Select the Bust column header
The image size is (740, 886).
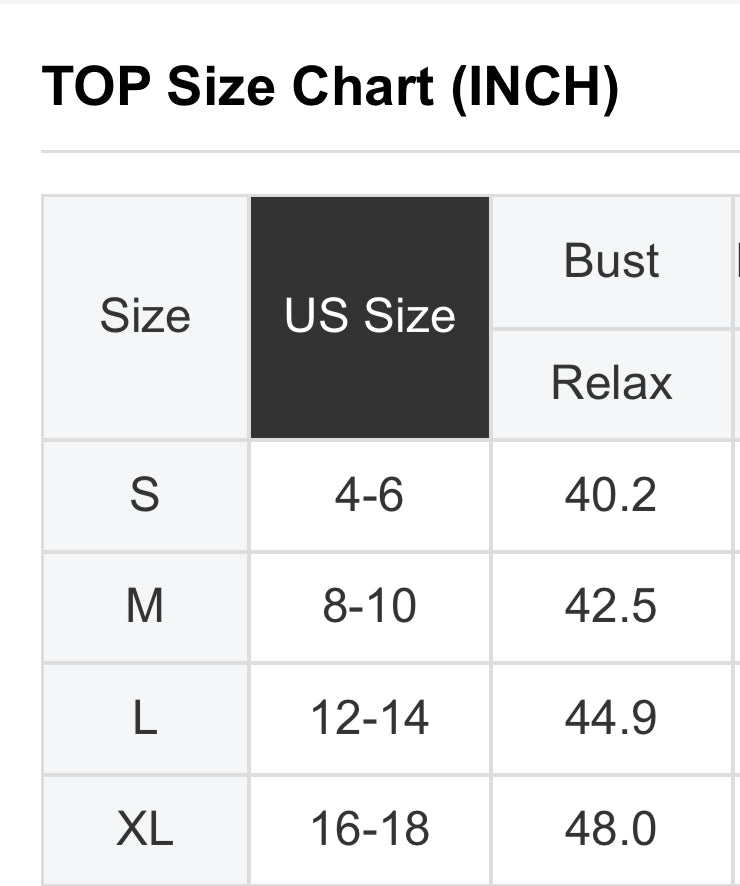[611, 261]
